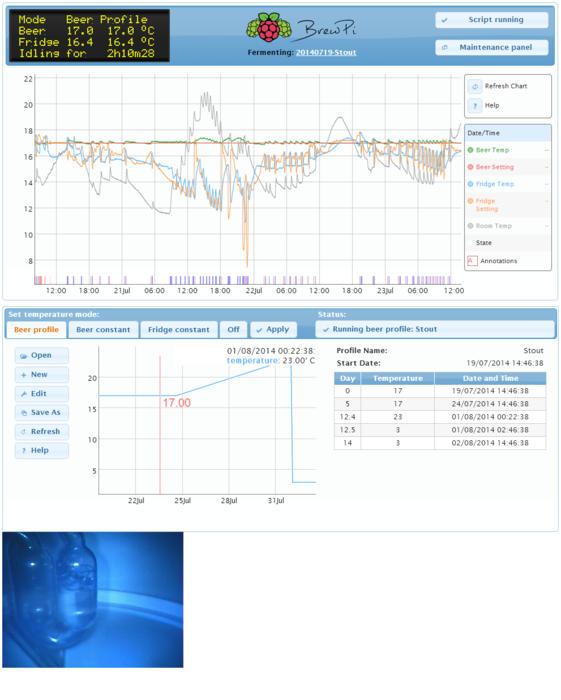Click the start date 19/07/2014 14:46:38 value
Screen dimensions: 561x700
(505, 363)
